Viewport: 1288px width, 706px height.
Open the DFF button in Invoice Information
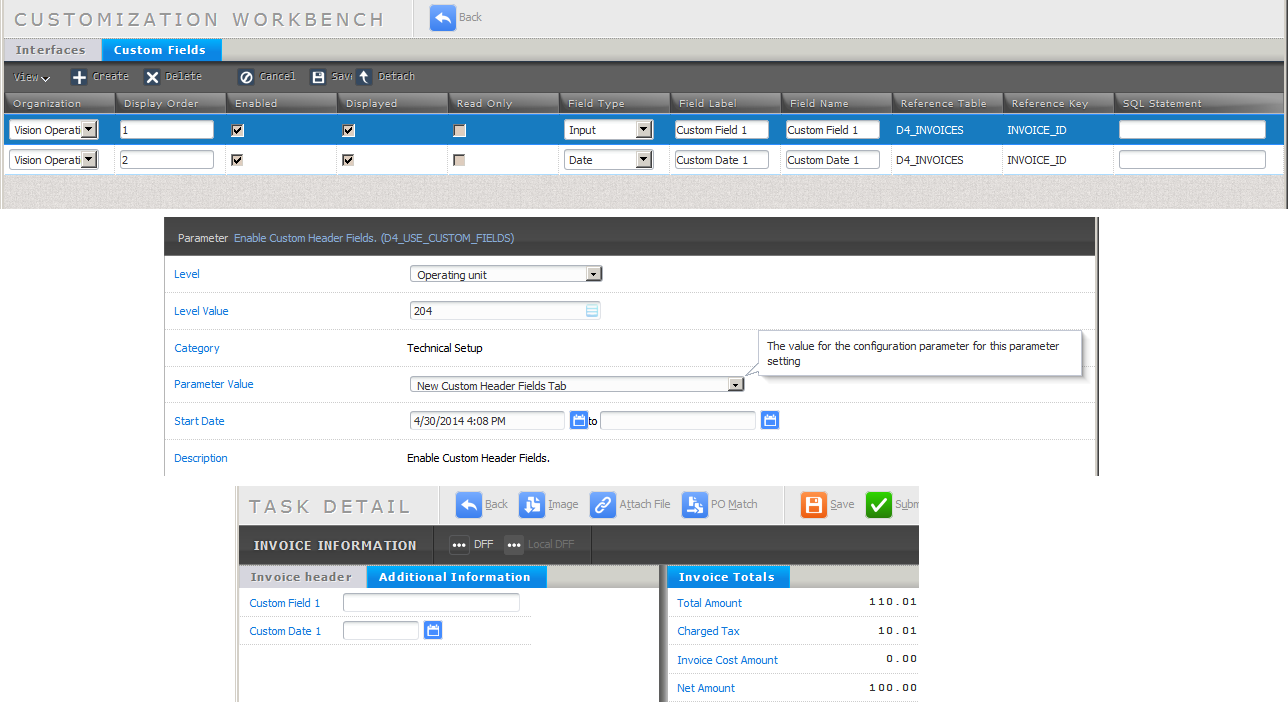click(x=472, y=545)
